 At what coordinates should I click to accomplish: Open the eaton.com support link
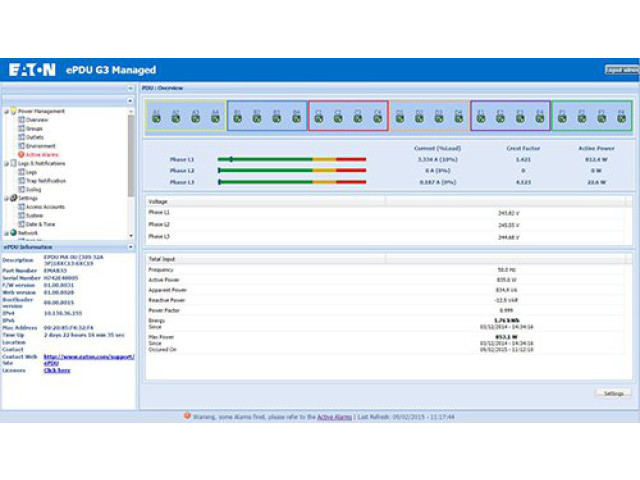point(89,360)
